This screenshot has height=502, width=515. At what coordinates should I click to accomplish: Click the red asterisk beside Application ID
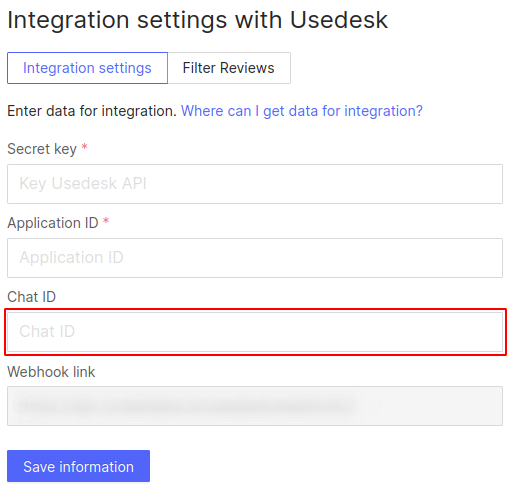106,221
